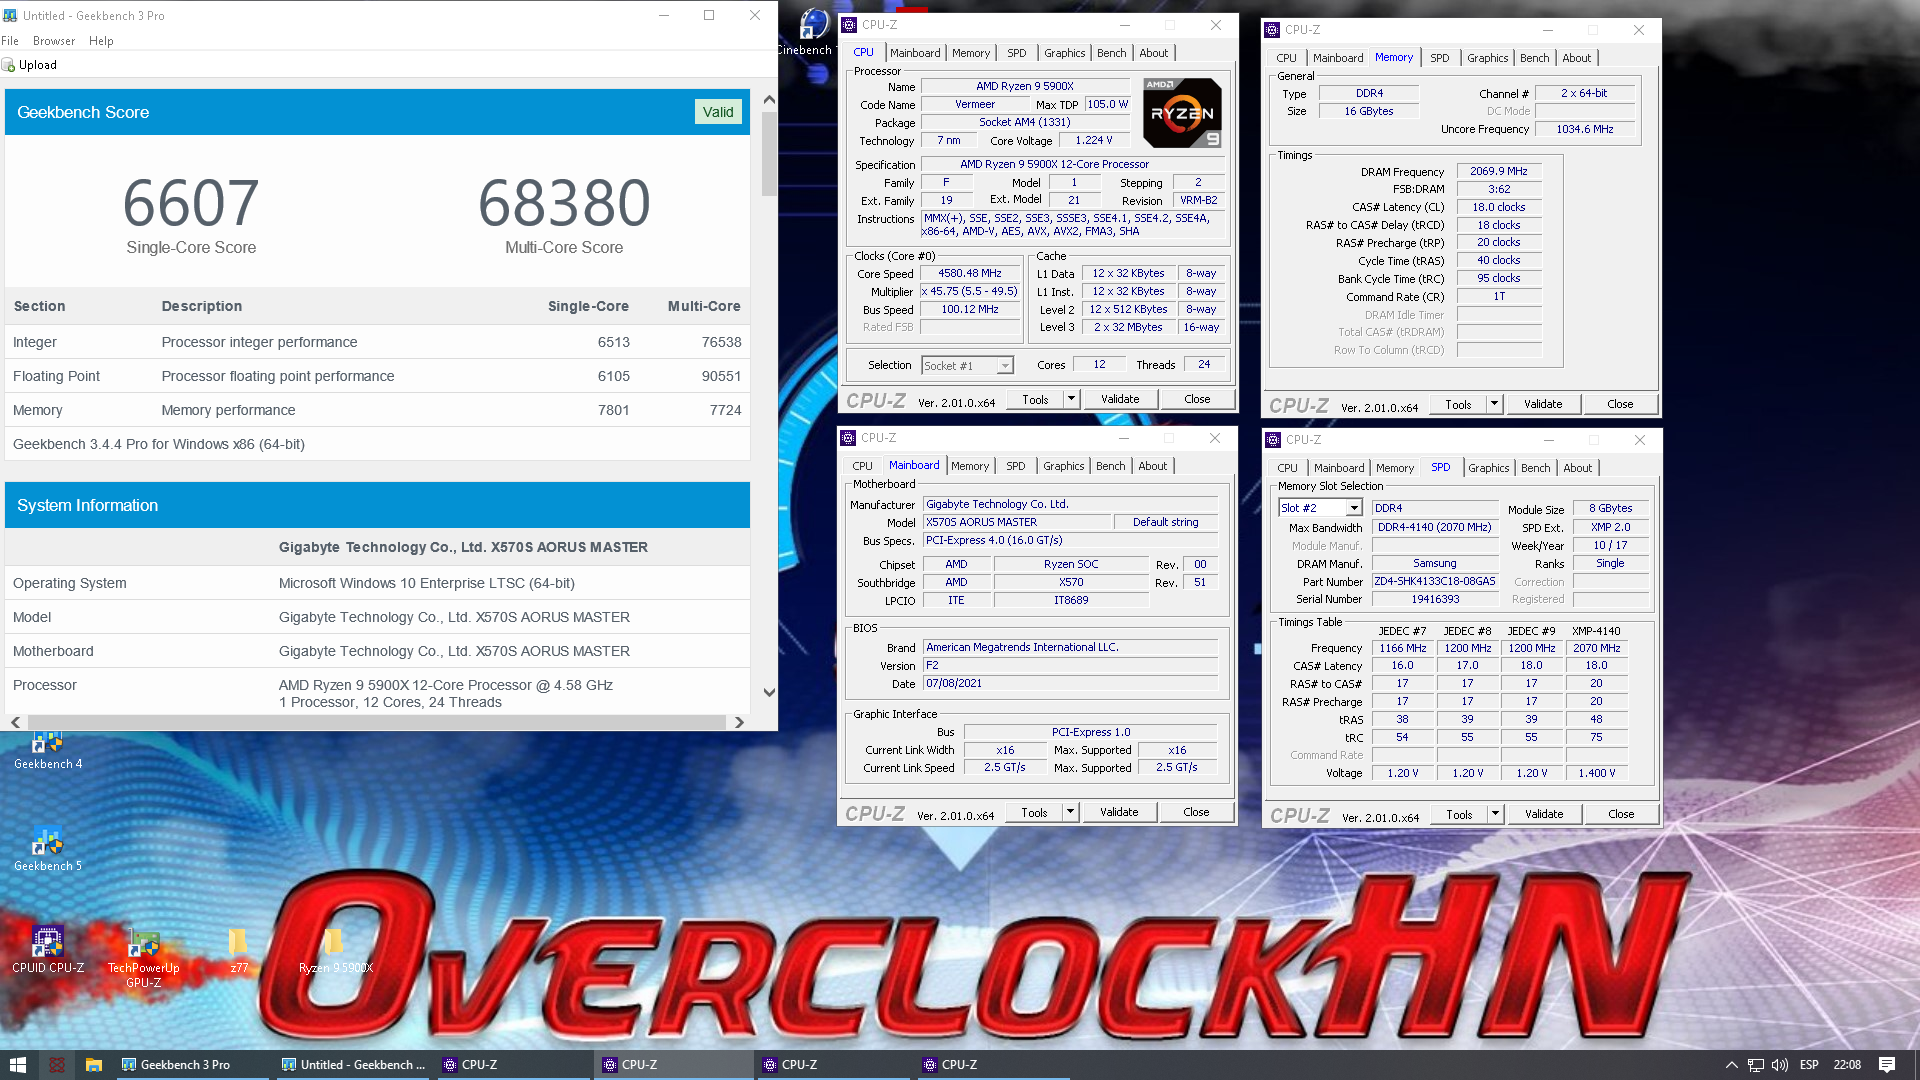Open the notification center icon
1920x1080 pixels.
coord(1886,1065)
